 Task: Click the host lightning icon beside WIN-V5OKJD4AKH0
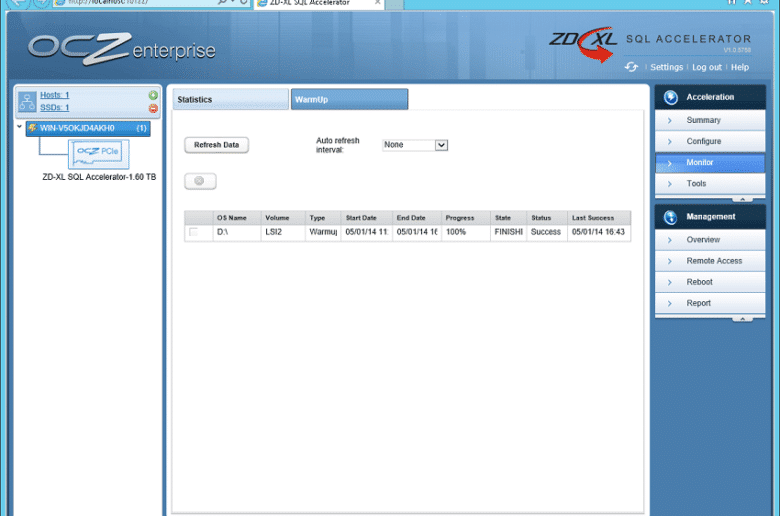[33, 128]
